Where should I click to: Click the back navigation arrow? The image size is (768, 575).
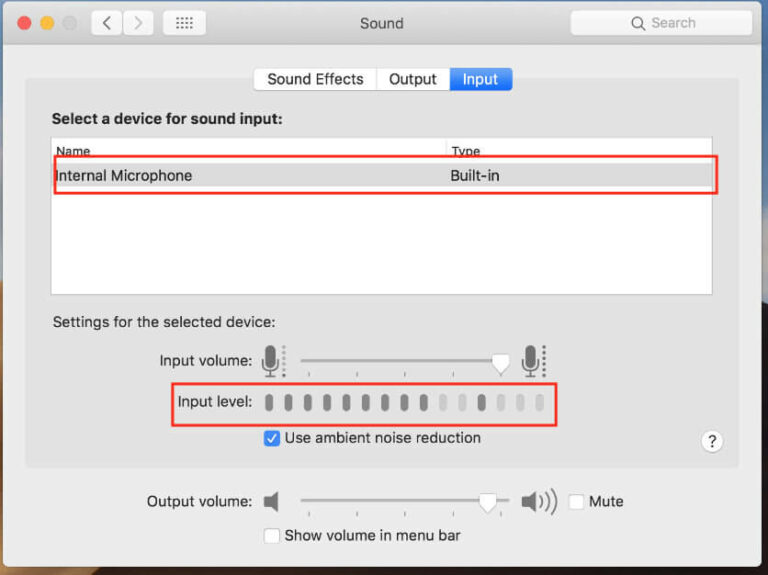107,23
